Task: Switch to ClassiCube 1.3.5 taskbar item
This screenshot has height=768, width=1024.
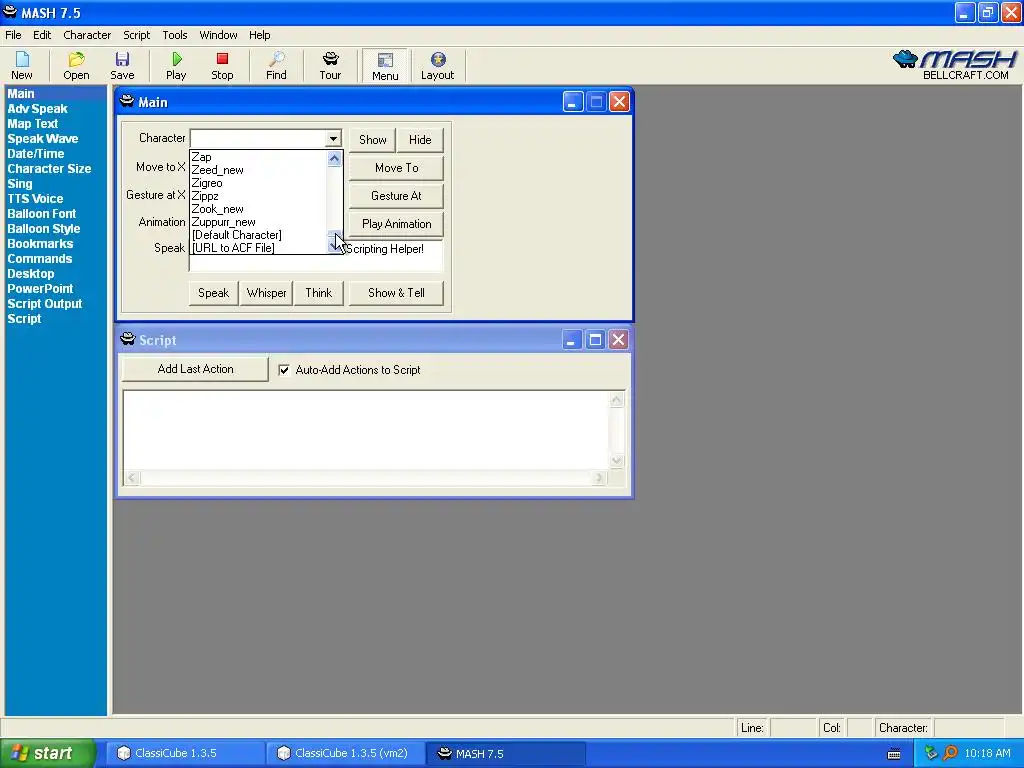Action: pos(183,753)
